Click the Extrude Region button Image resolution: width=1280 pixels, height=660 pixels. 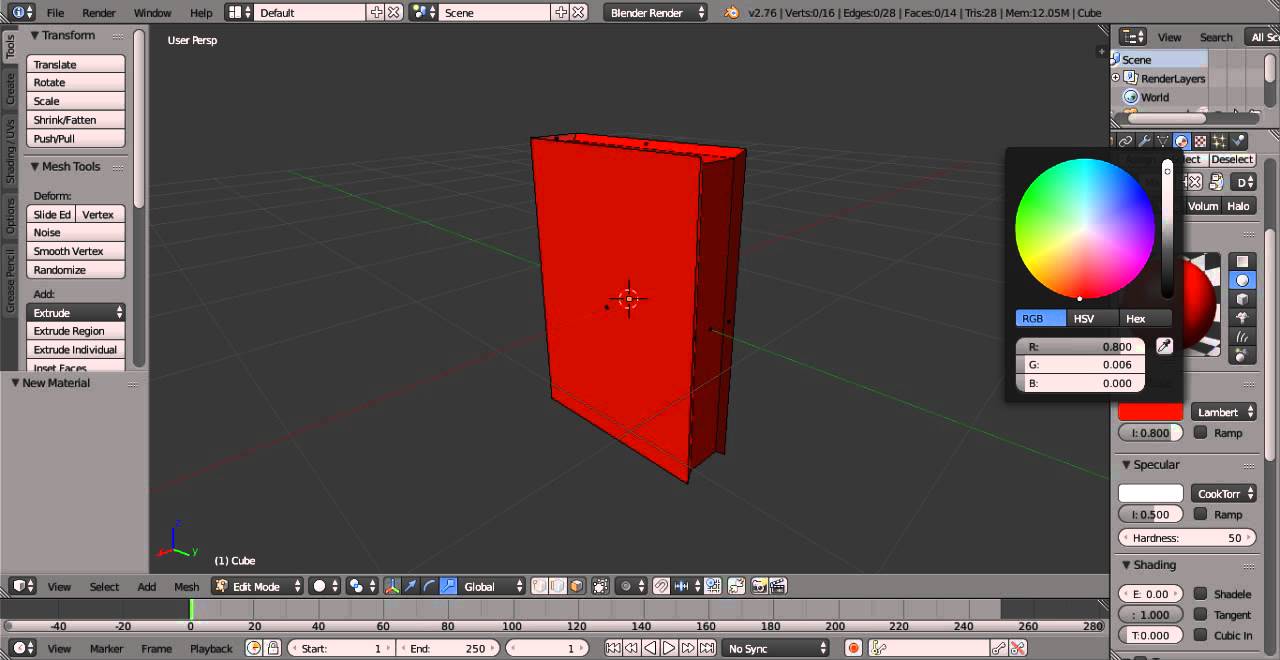point(76,330)
